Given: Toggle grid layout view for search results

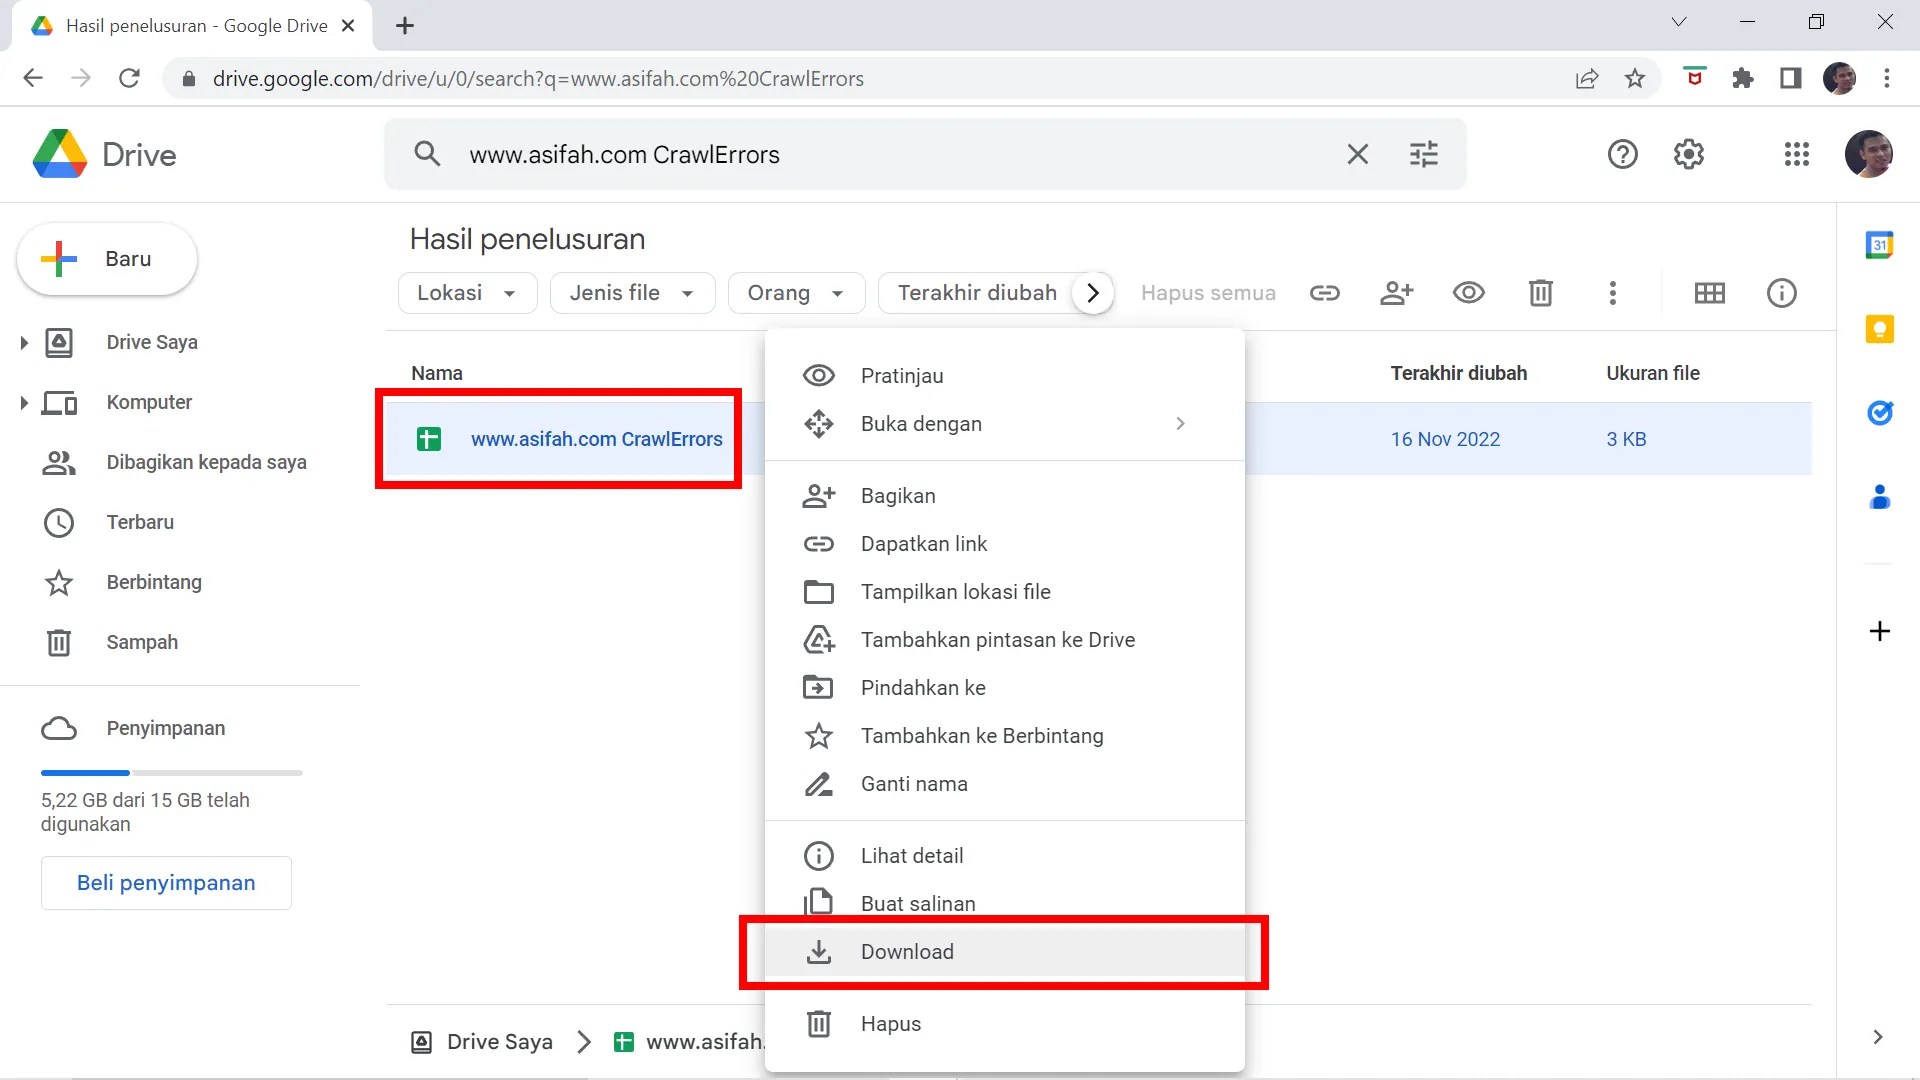Looking at the screenshot, I should tap(1710, 293).
